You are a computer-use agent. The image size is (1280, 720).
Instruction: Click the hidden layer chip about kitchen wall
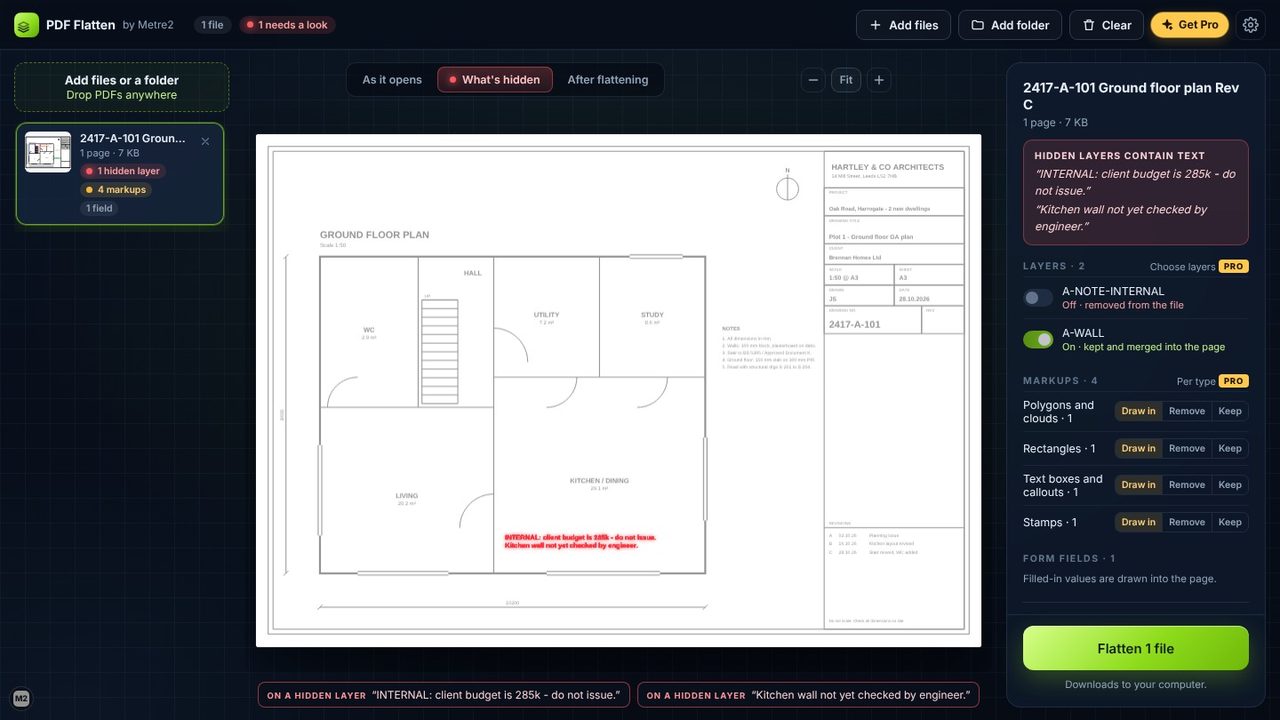point(808,695)
